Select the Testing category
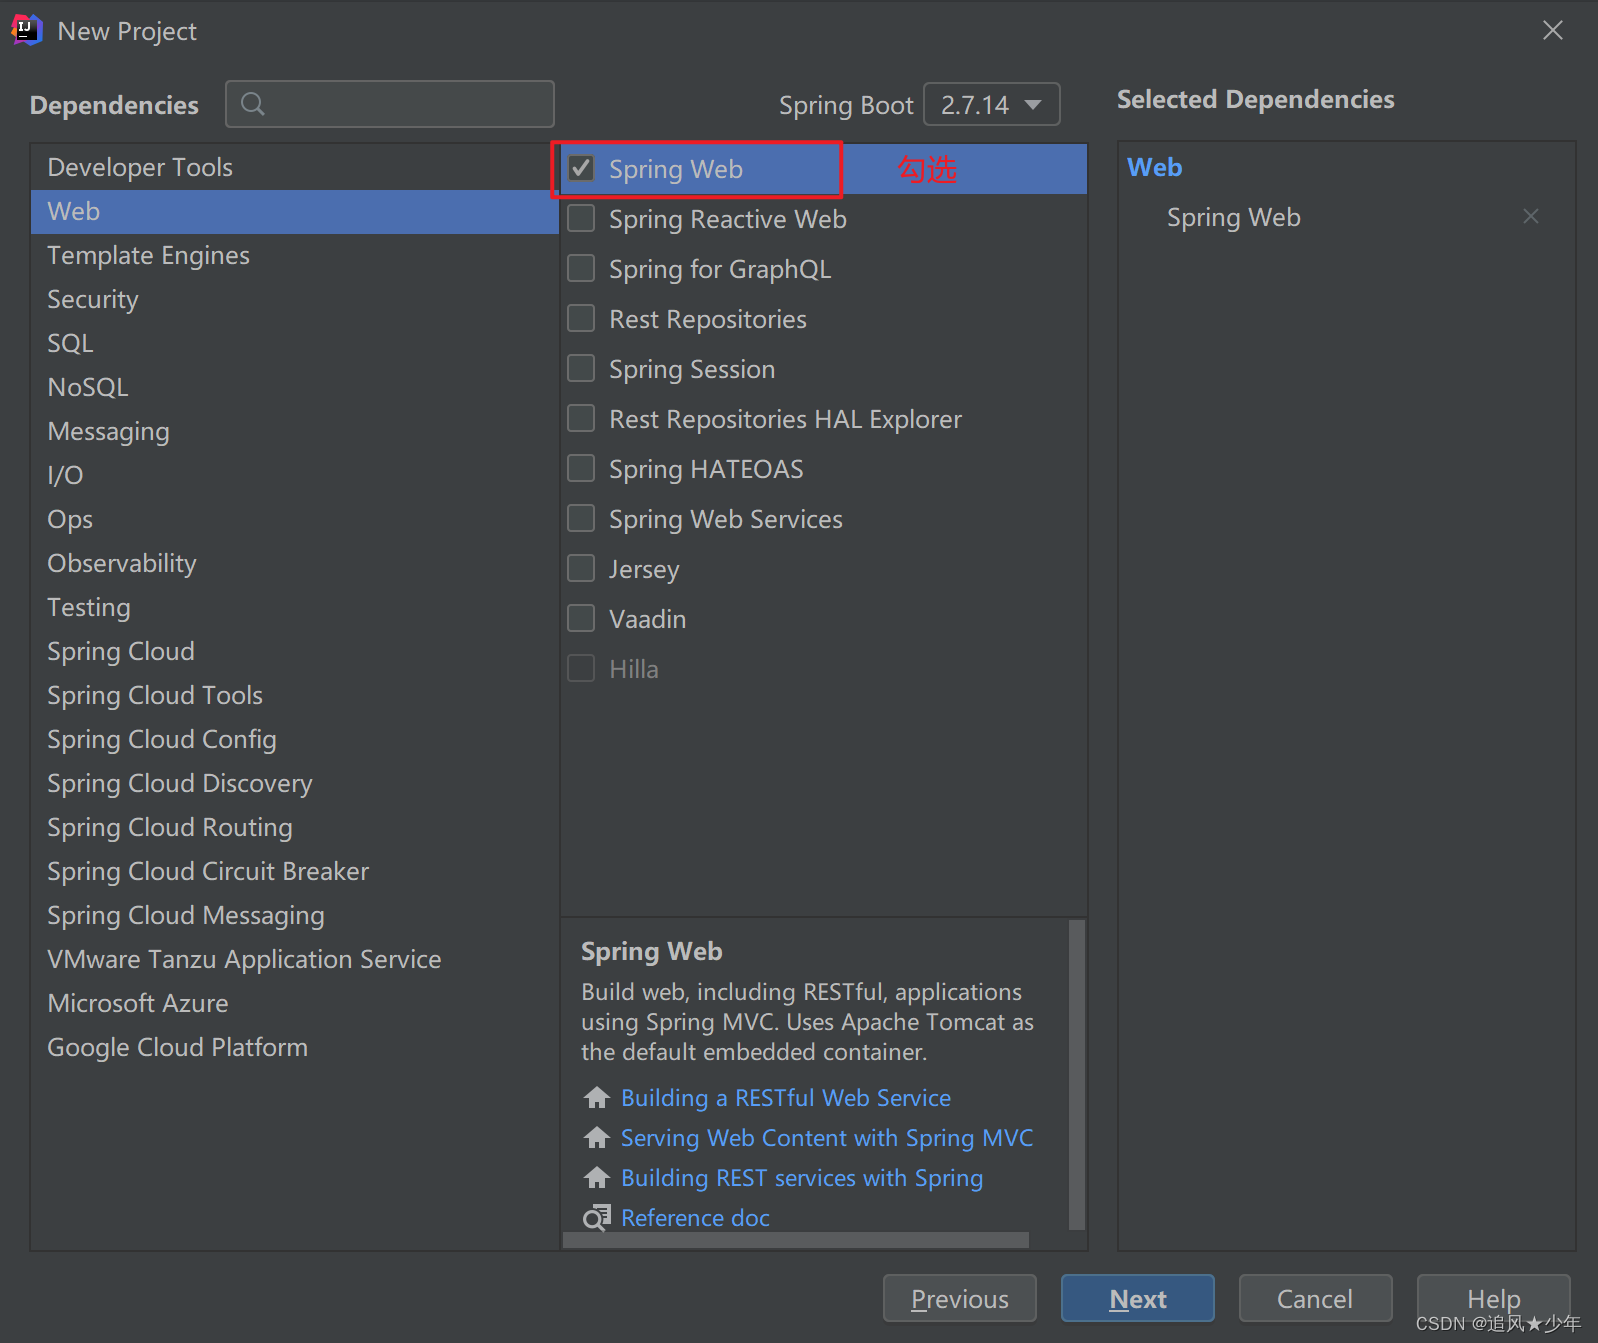The image size is (1598, 1343). (x=295, y=607)
